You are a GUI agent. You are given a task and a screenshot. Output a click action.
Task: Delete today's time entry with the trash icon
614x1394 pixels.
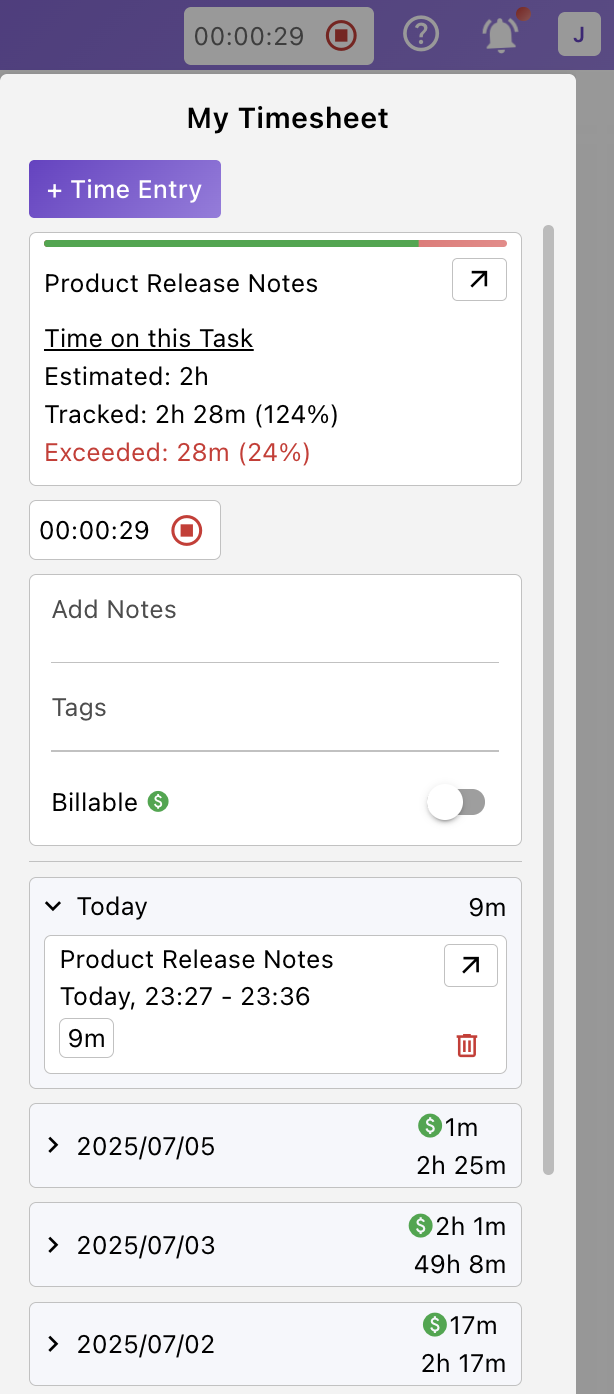click(467, 1044)
